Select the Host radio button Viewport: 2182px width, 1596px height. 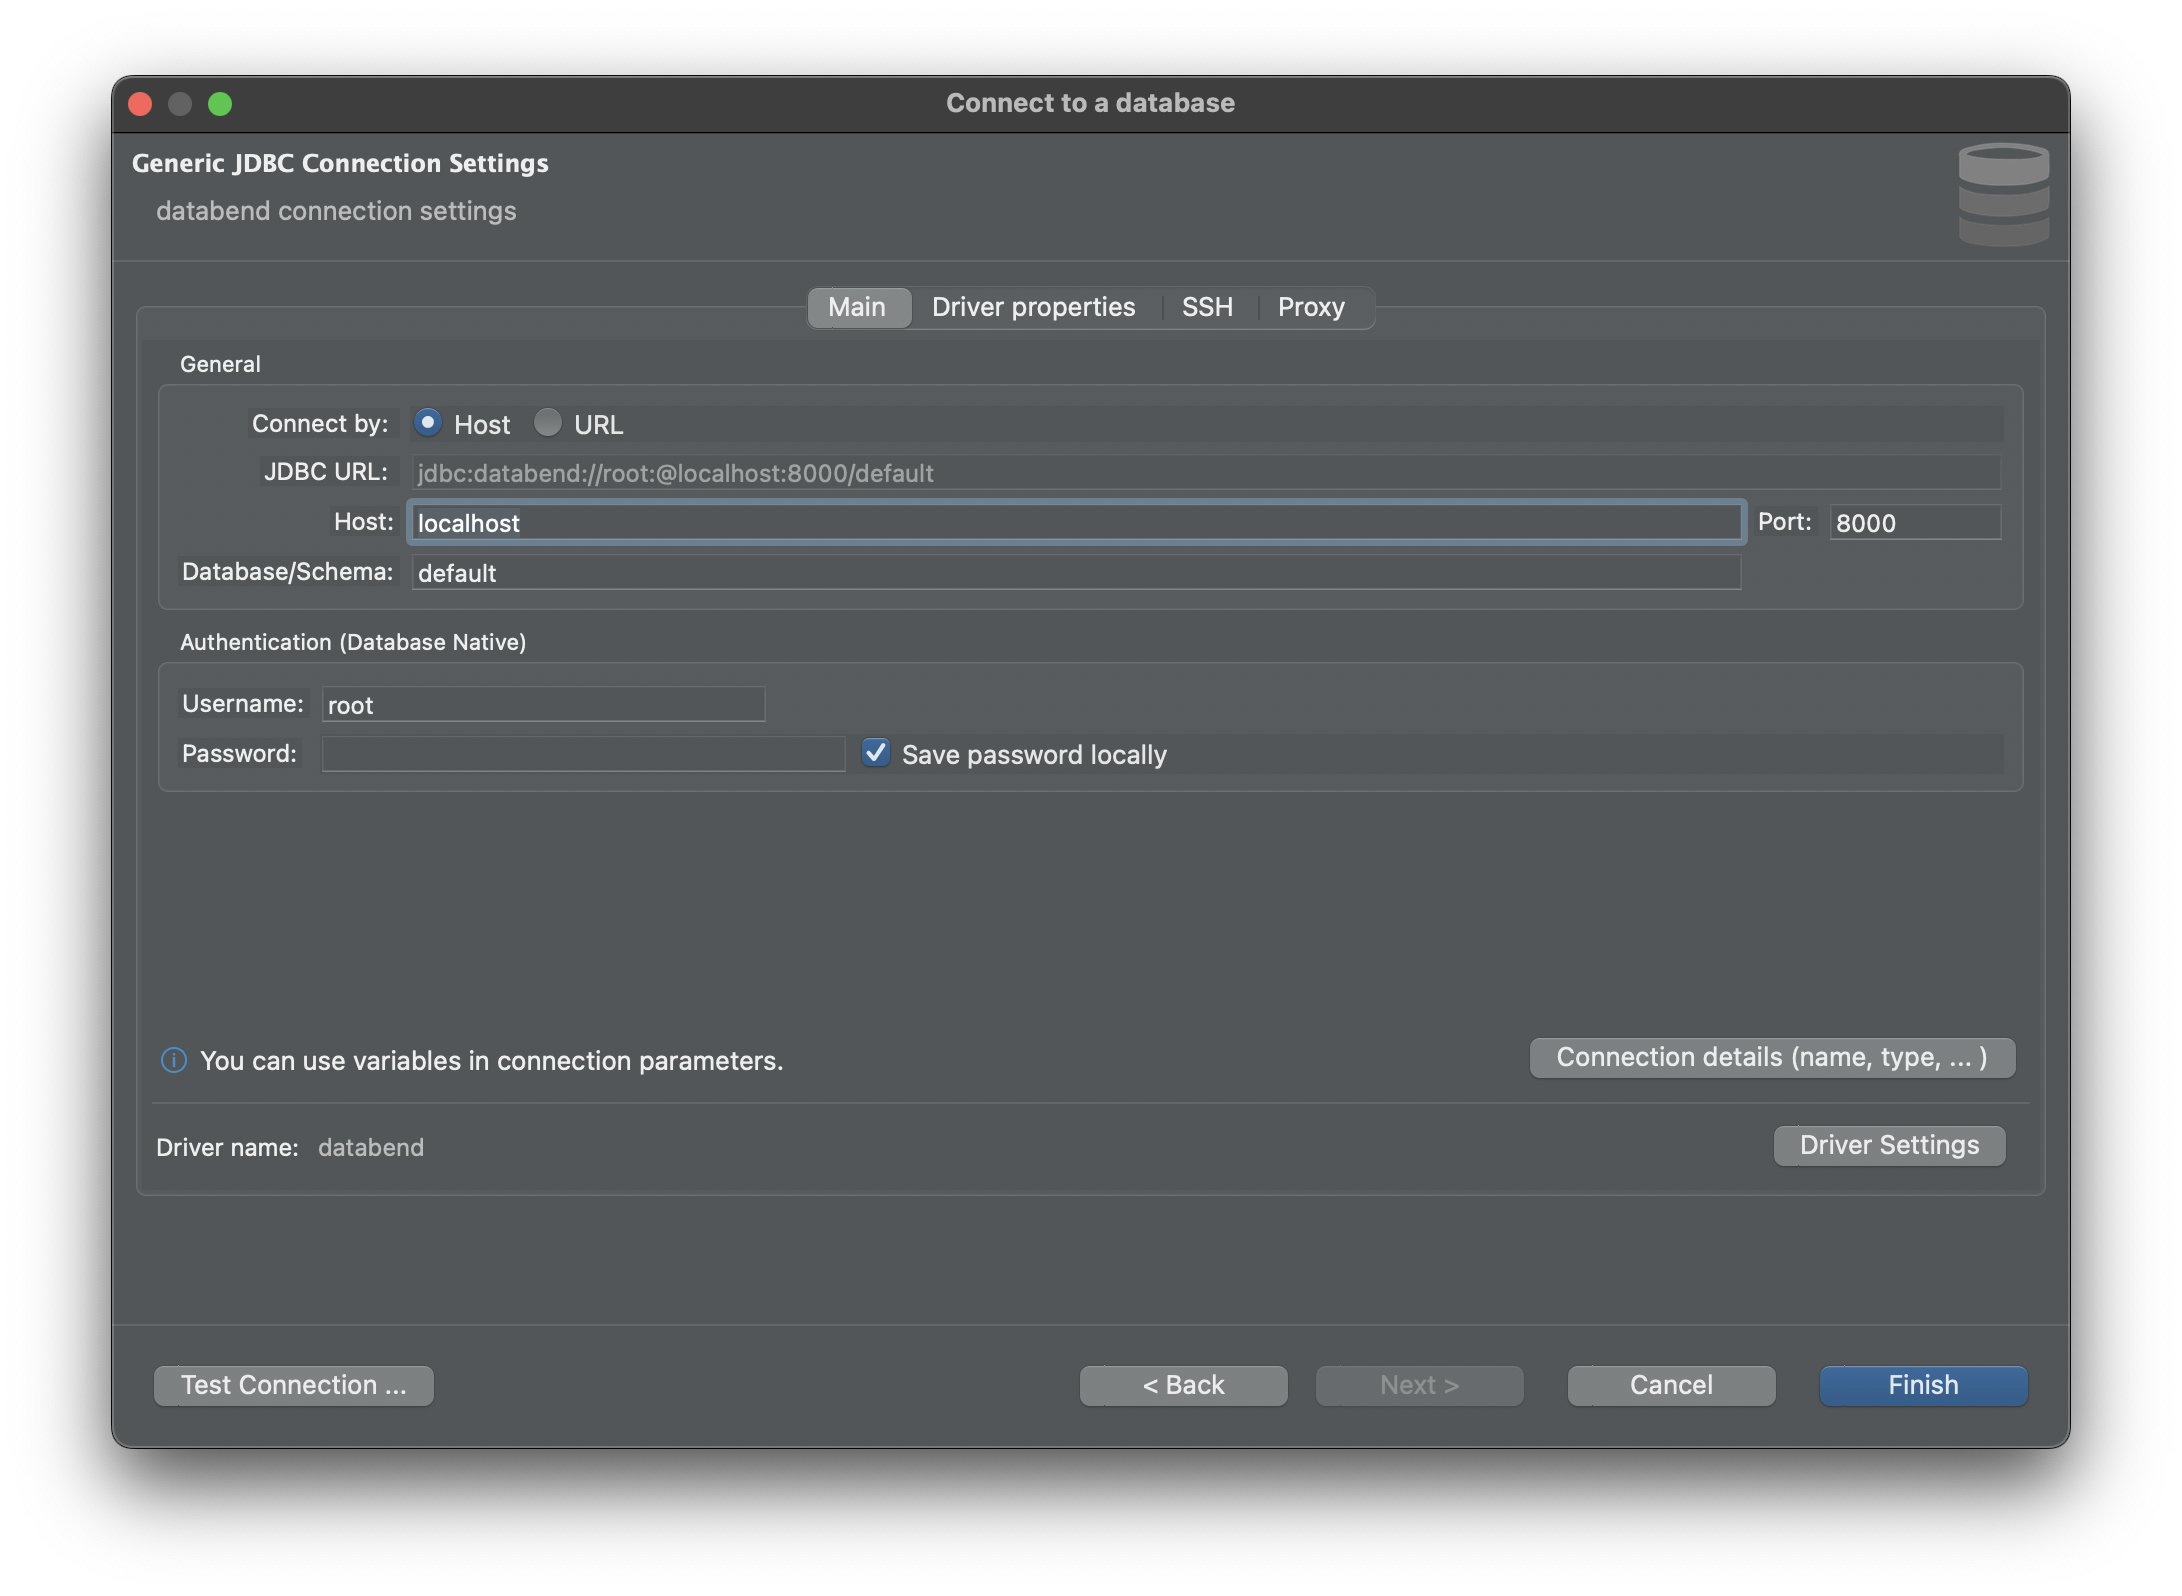tap(428, 423)
